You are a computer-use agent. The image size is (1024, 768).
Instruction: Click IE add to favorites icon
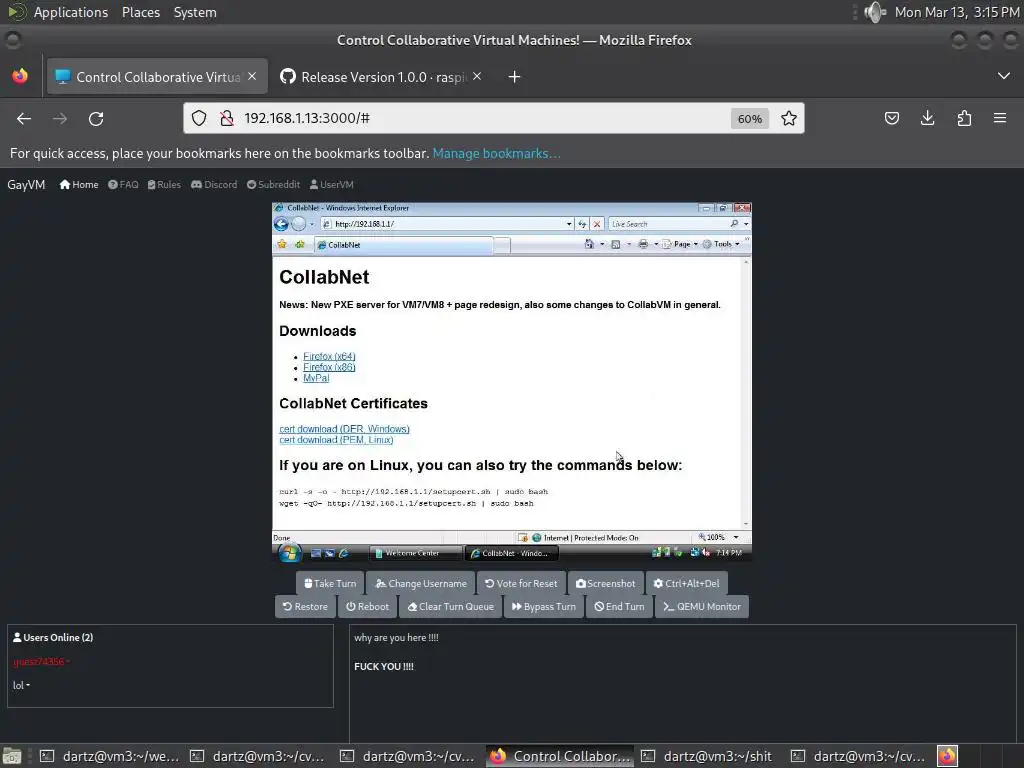coord(300,244)
